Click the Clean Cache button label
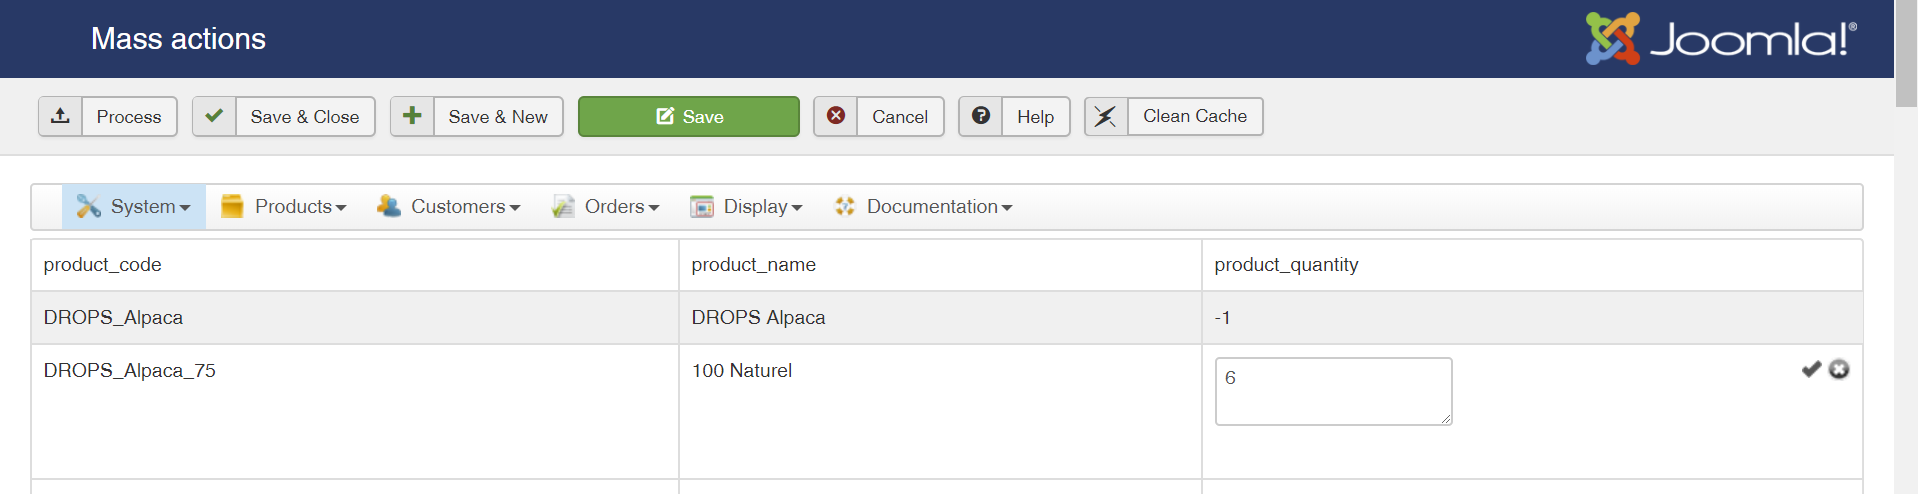1918x494 pixels. 1195,116
